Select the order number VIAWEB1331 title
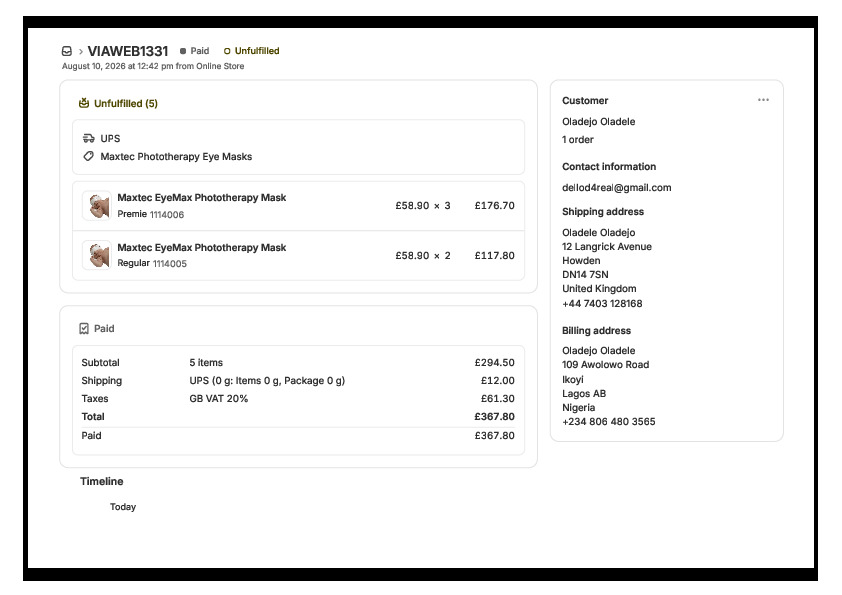Viewport: 842px width, 595px height. (x=128, y=51)
